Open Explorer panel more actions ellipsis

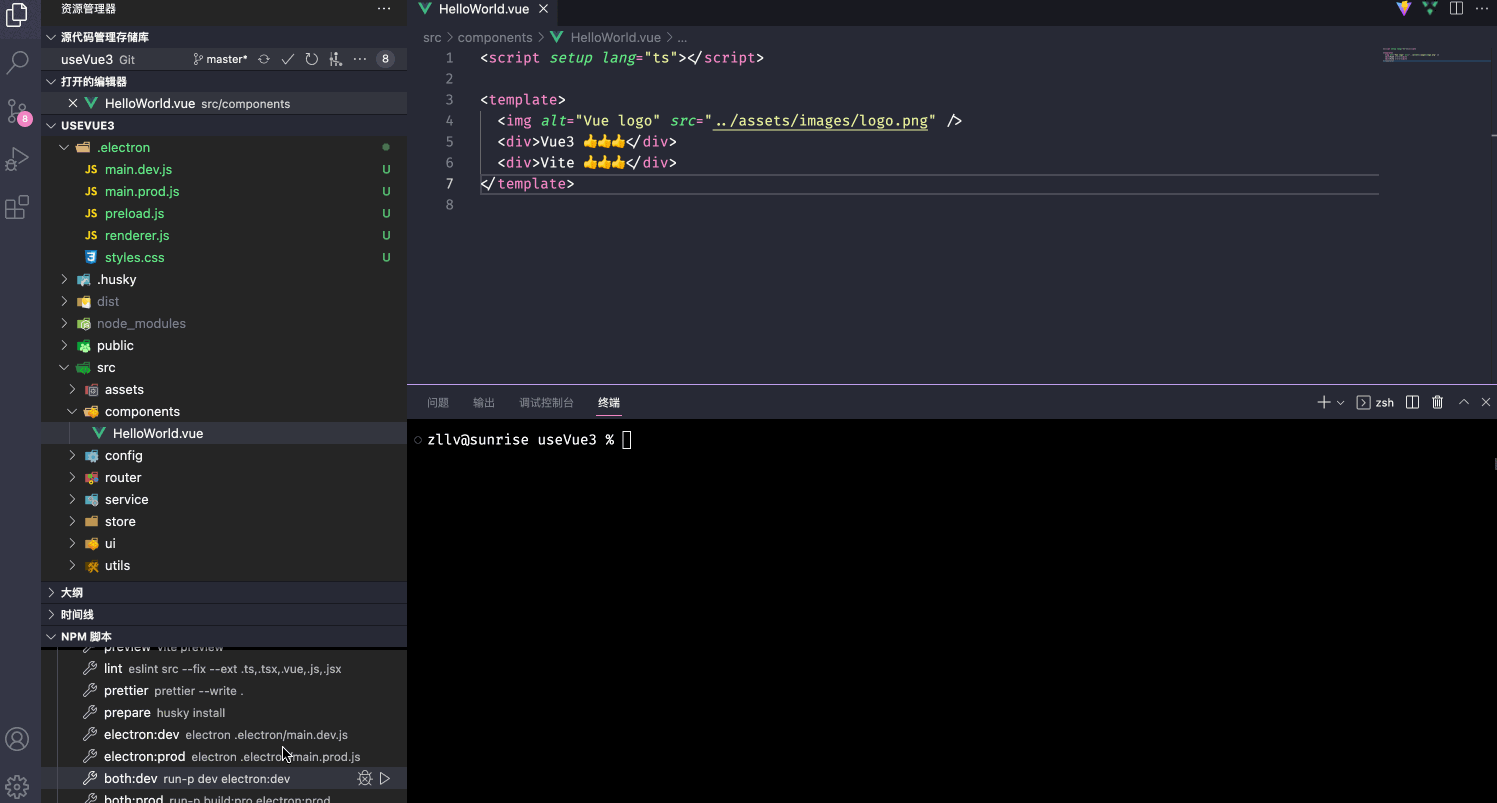coord(384,8)
